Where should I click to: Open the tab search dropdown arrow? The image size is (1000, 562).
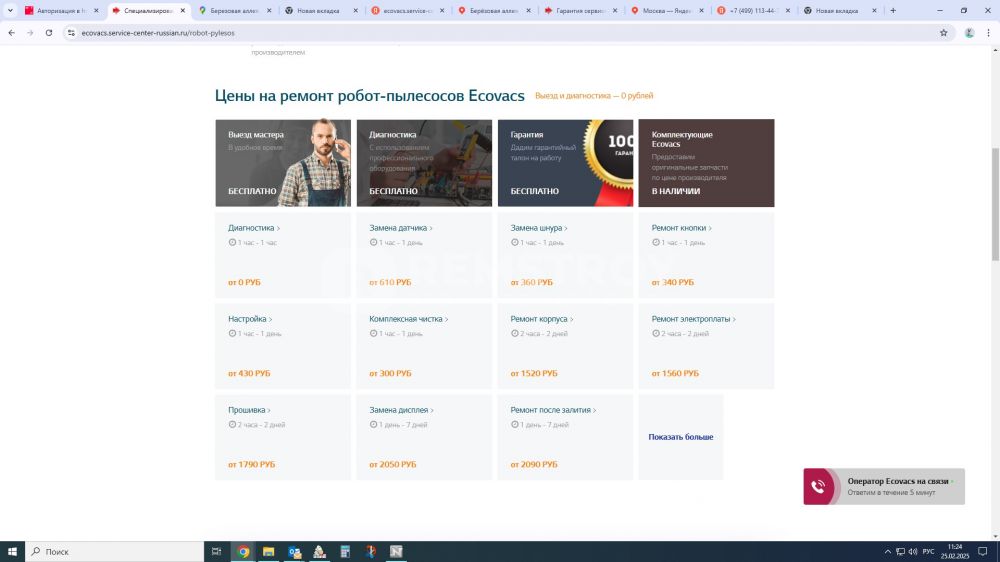[10, 10]
